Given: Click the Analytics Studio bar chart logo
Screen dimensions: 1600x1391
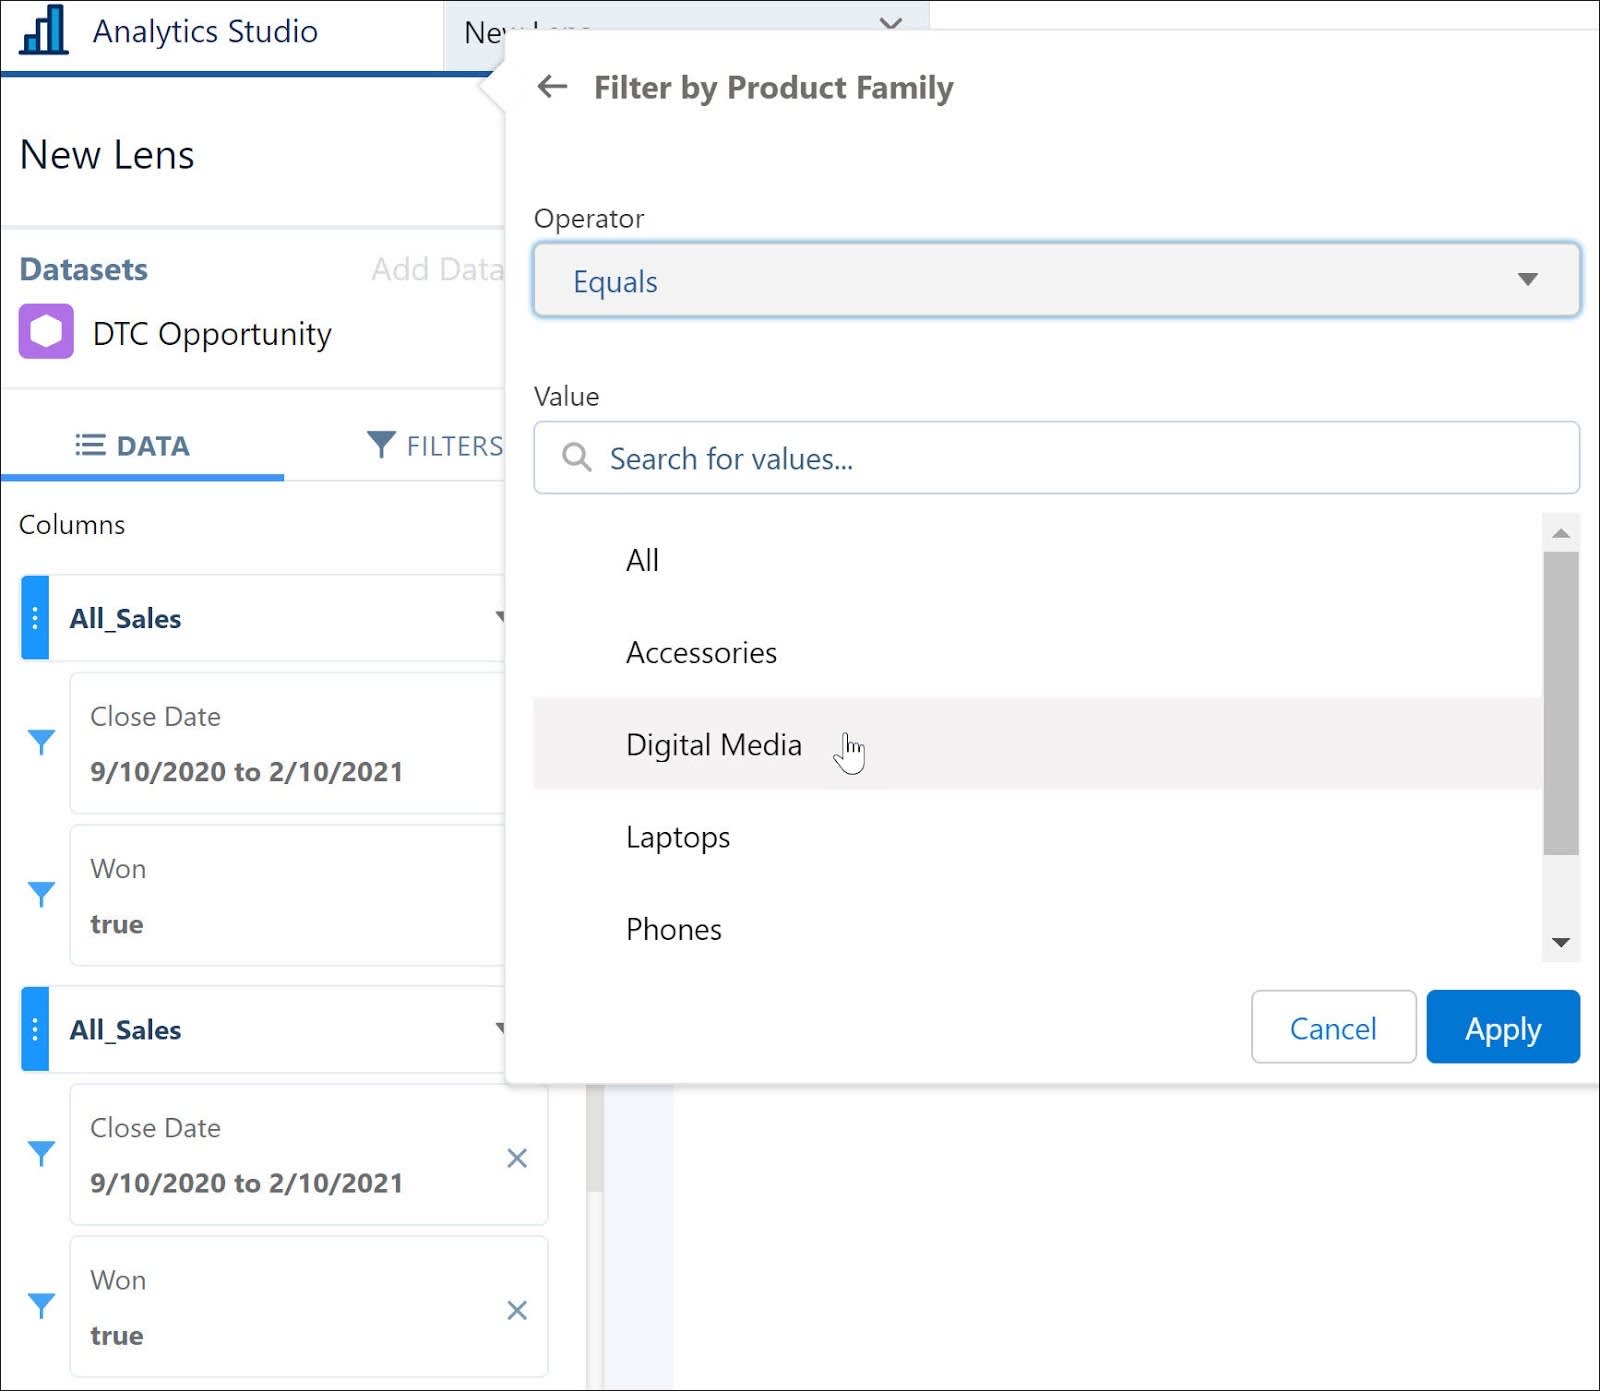Looking at the screenshot, I should (44, 30).
